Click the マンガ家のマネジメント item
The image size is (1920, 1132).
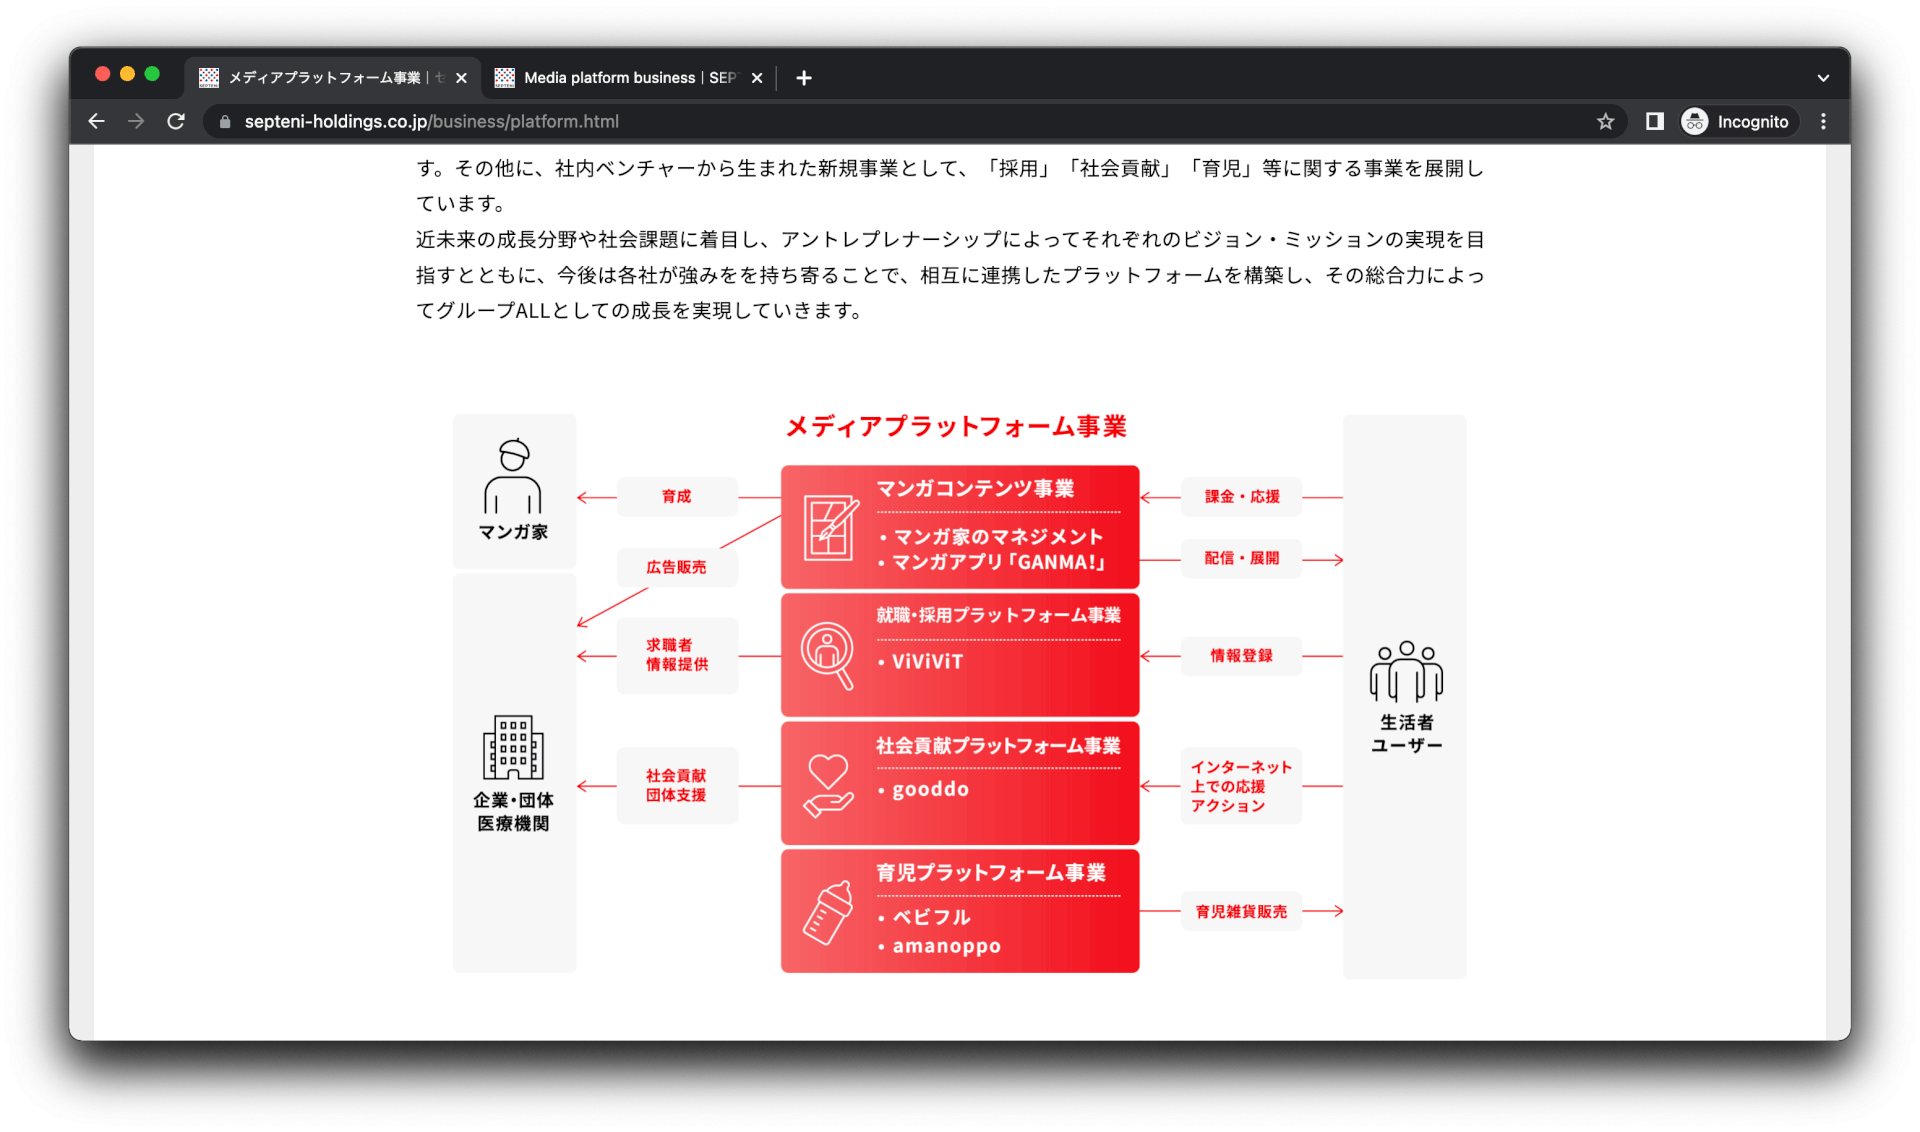tap(991, 536)
